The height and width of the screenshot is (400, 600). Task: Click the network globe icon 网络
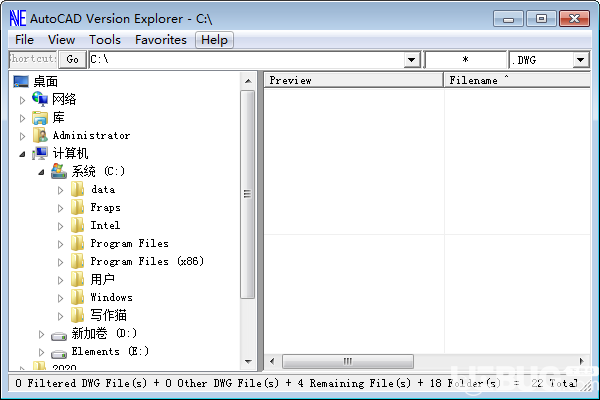click(40, 99)
